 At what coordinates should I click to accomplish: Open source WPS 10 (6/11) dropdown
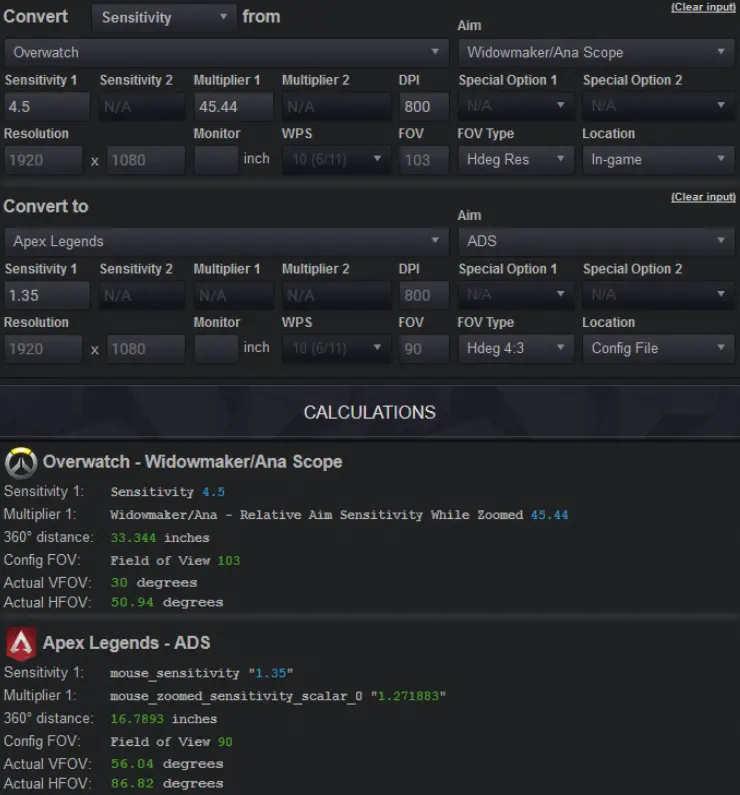point(337,160)
